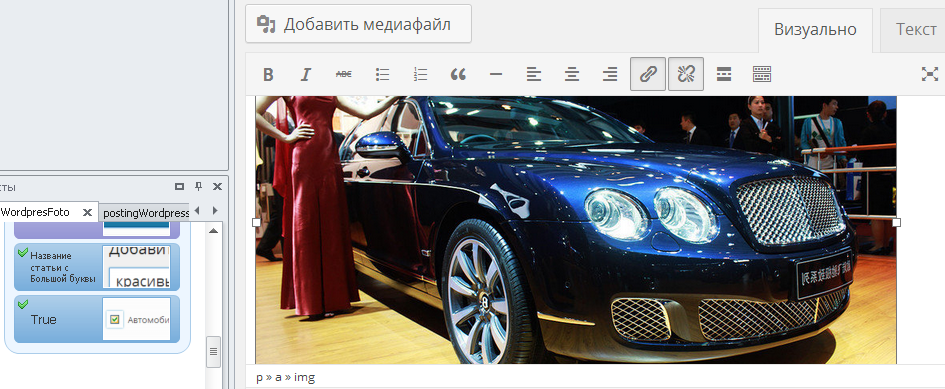Toggle bold formatting in editor toolbar

(268, 74)
